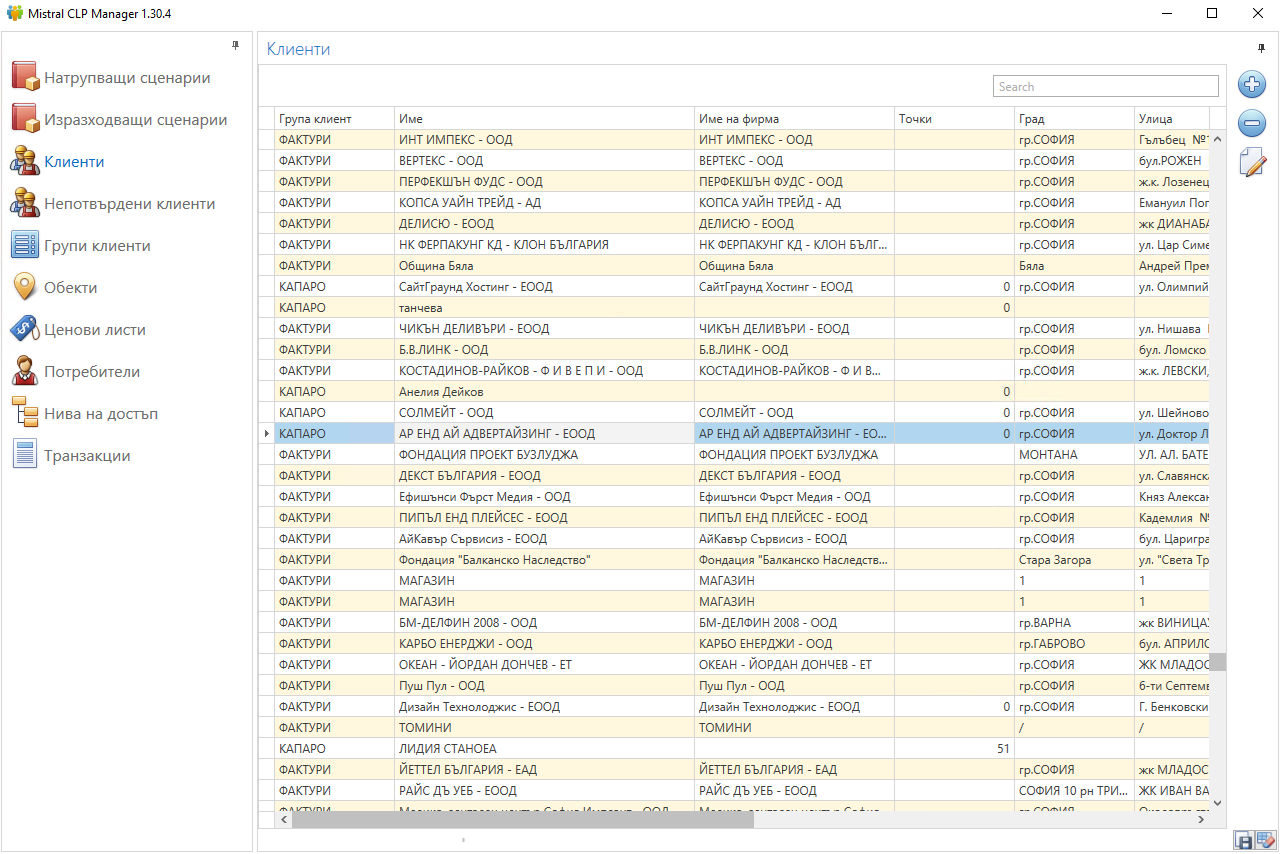Screen dimensions: 1281x854
Task: Unpin the left navigation panel
Action: click(x=237, y=45)
